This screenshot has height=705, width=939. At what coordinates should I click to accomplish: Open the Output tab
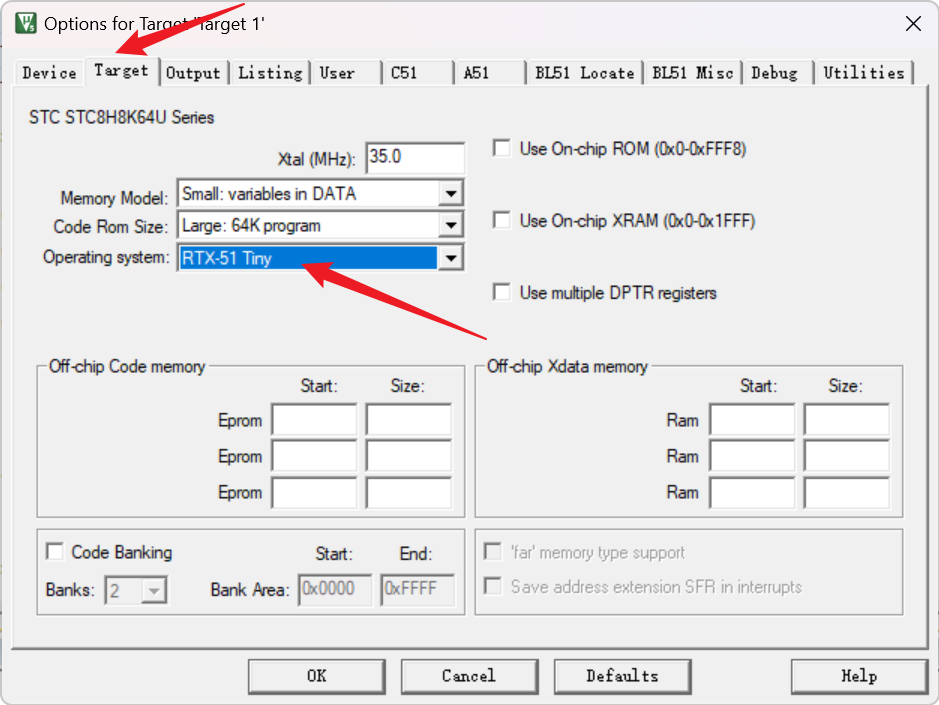[x=193, y=73]
